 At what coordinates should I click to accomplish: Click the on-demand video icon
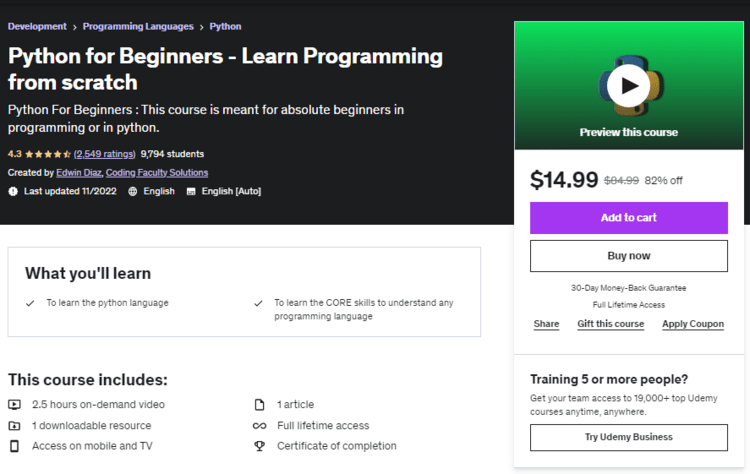[x=14, y=405]
